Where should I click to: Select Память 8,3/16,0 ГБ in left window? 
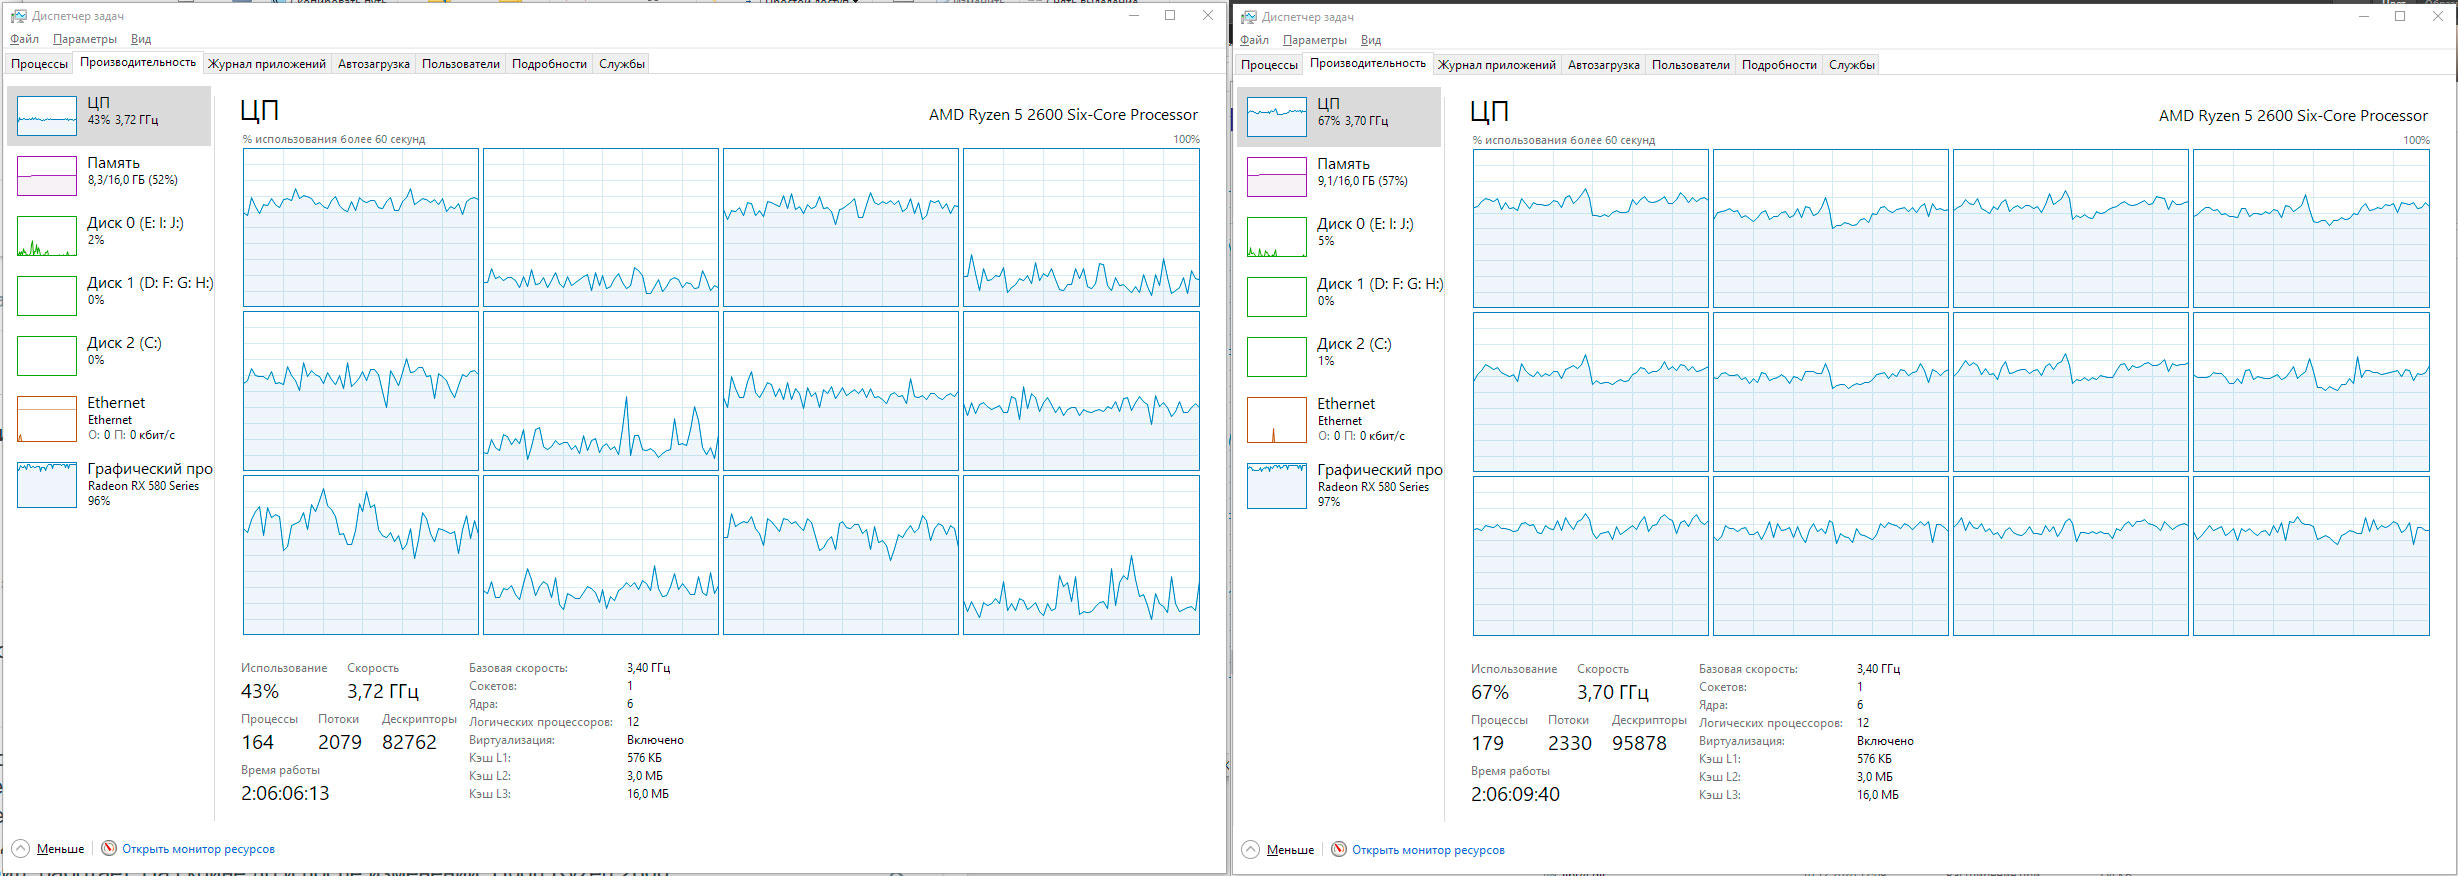[109, 176]
